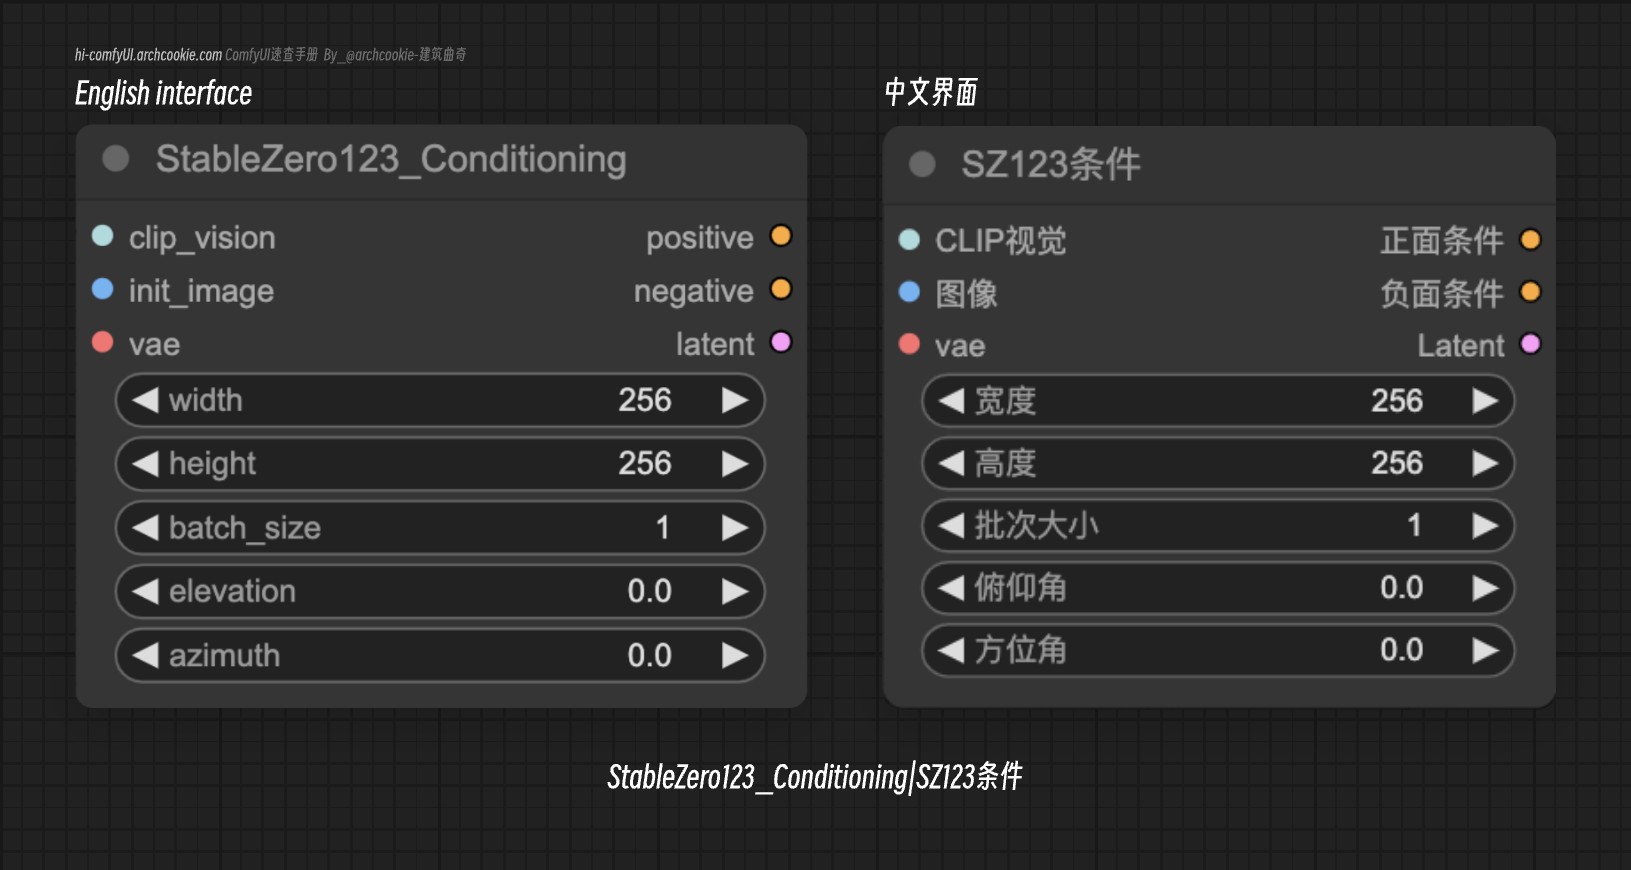Click the 负面条件 output socket dot
Image resolution: width=1631 pixels, height=870 pixels.
pyautogui.click(x=1530, y=291)
